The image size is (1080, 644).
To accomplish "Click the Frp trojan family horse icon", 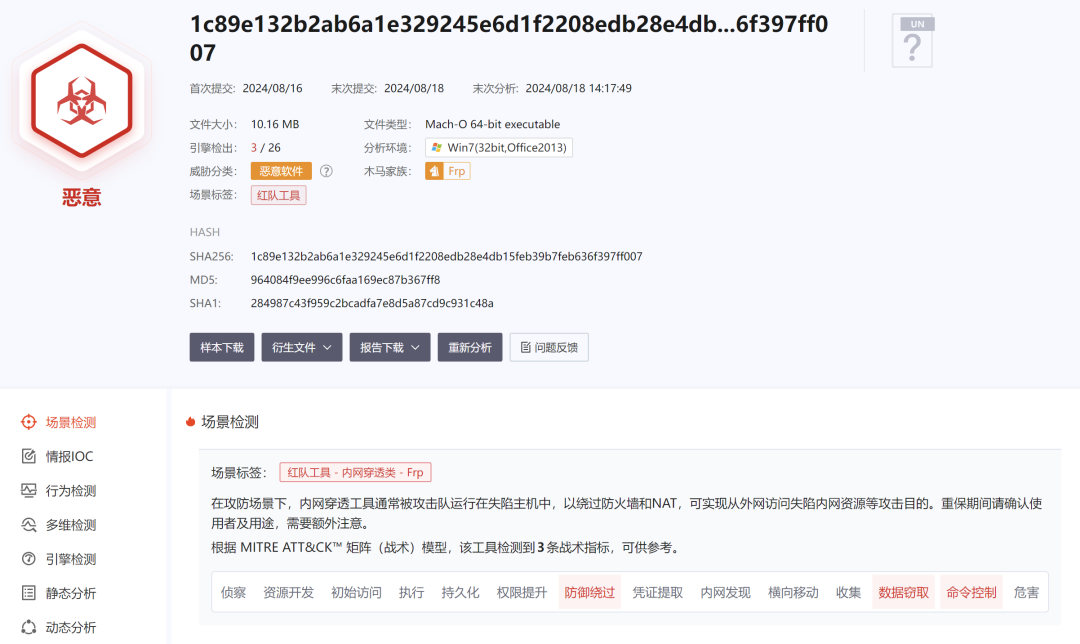I will pos(435,171).
